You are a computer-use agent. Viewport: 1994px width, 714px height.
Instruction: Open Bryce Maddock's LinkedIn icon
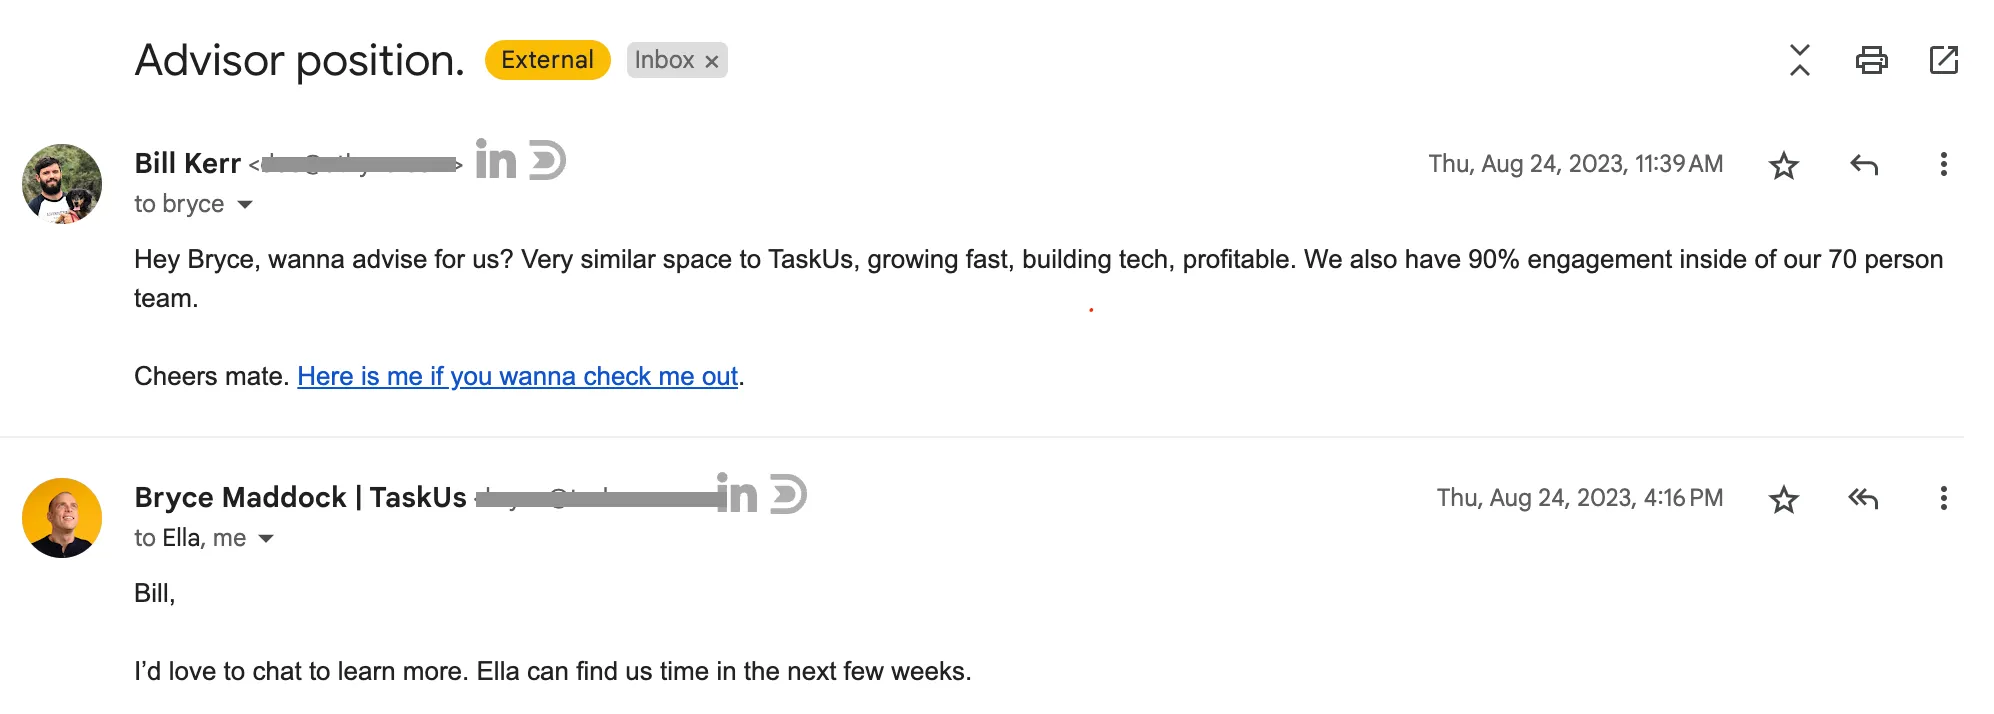pos(737,493)
